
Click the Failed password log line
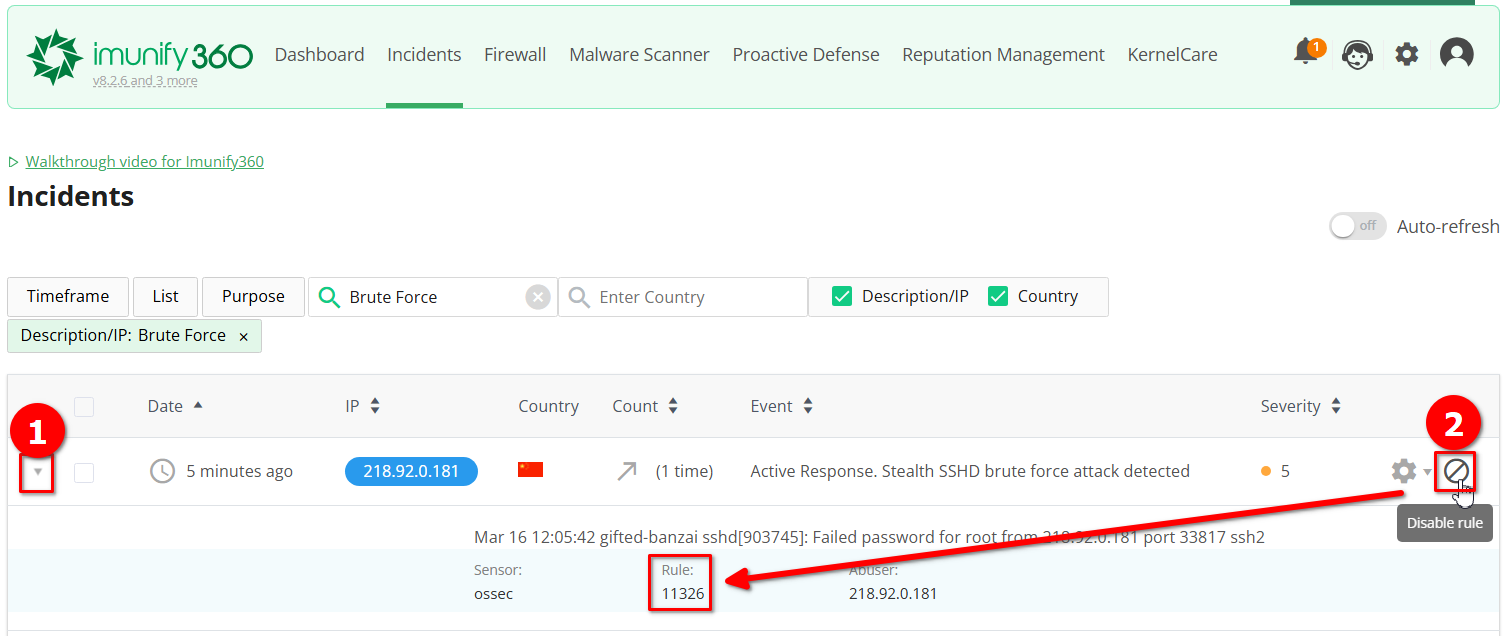click(x=869, y=537)
